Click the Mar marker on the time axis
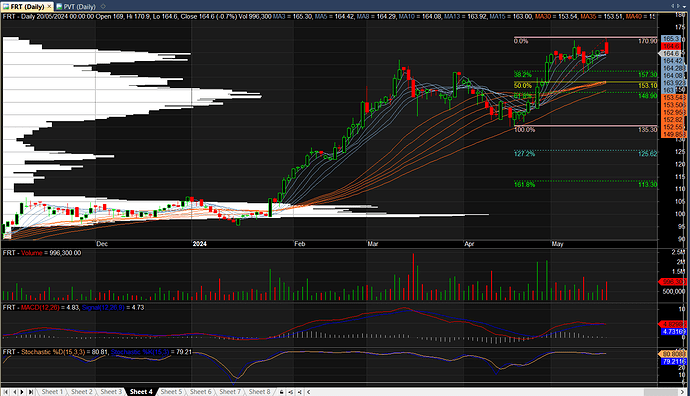Image resolution: width=690 pixels, height=396 pixels. coord(373,244)
